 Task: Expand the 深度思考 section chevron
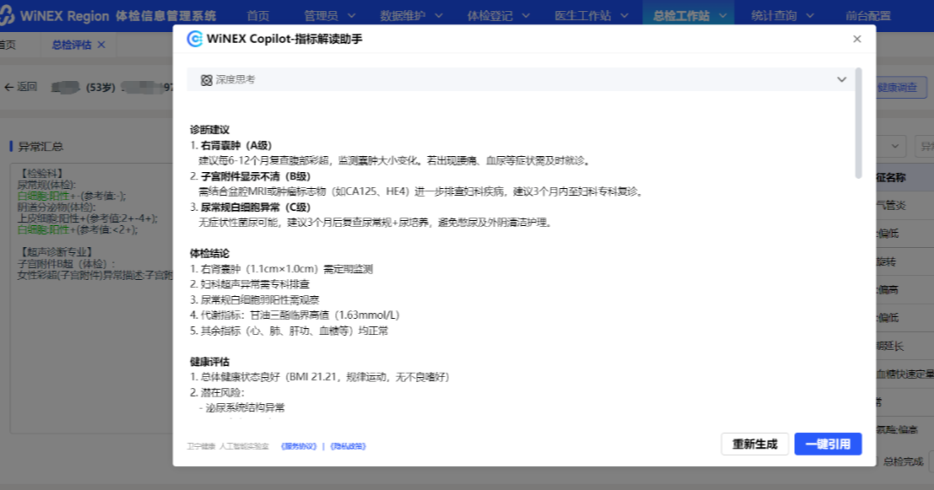pyautogui.click(x=841, y=79)
